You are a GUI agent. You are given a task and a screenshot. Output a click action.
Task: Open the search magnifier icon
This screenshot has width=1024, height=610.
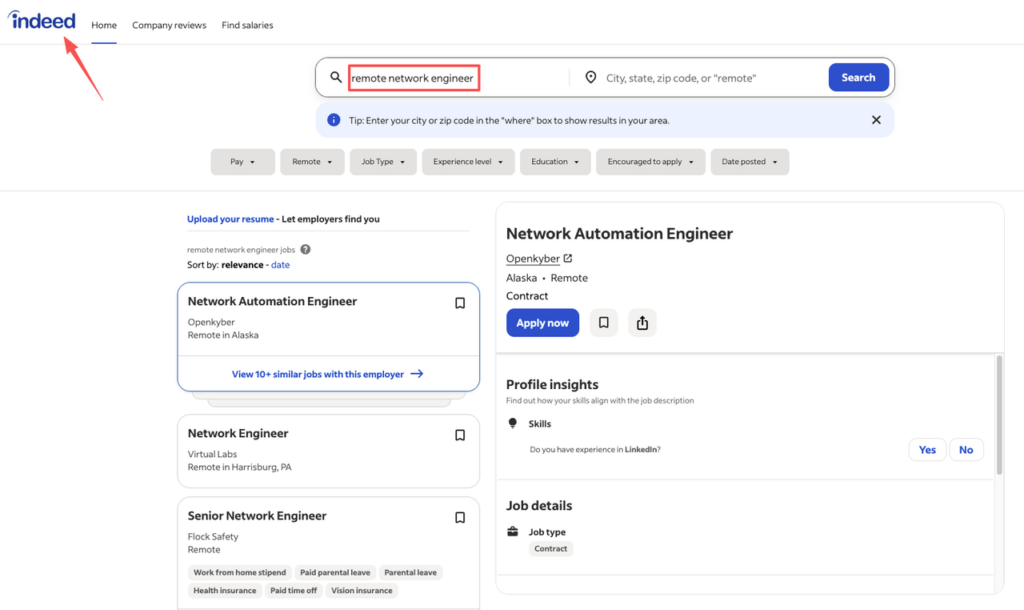point(335,76)
